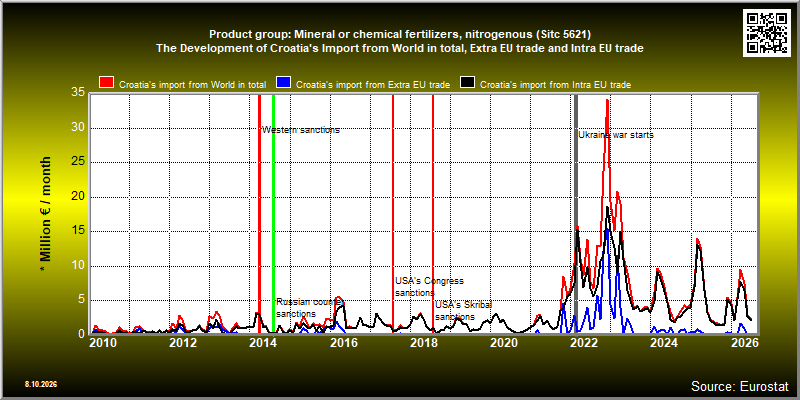The height and width of the screenshot is (400, 800).
Task: Click the red legend swatch for World total
Action: tap(107, 83)
